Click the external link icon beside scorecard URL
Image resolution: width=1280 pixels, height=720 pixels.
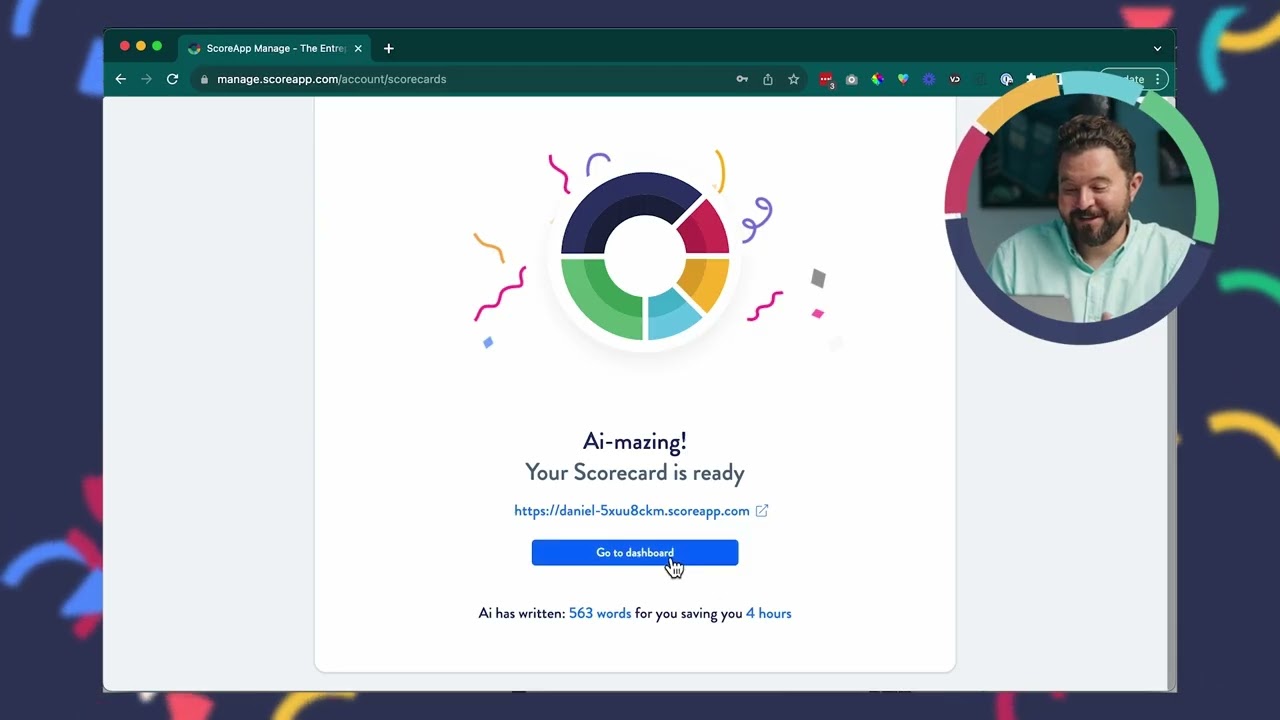pyautogui.click(x=762, y=511)
